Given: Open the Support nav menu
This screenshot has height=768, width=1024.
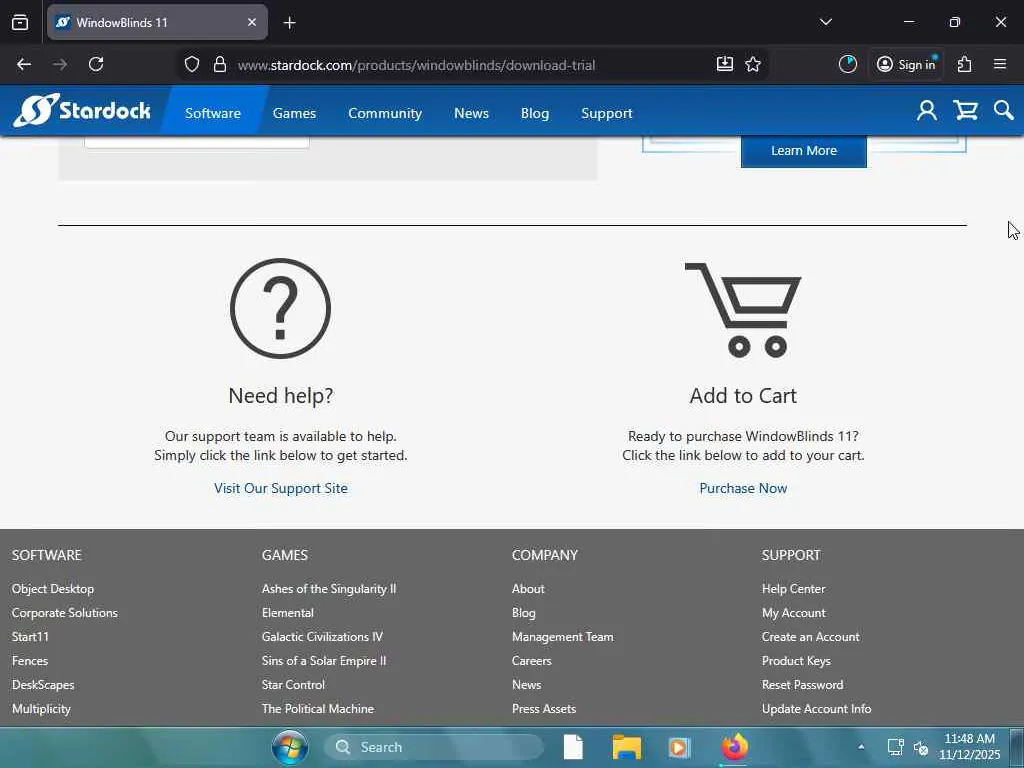Looking at the screenshot, I should pos(607,113).
